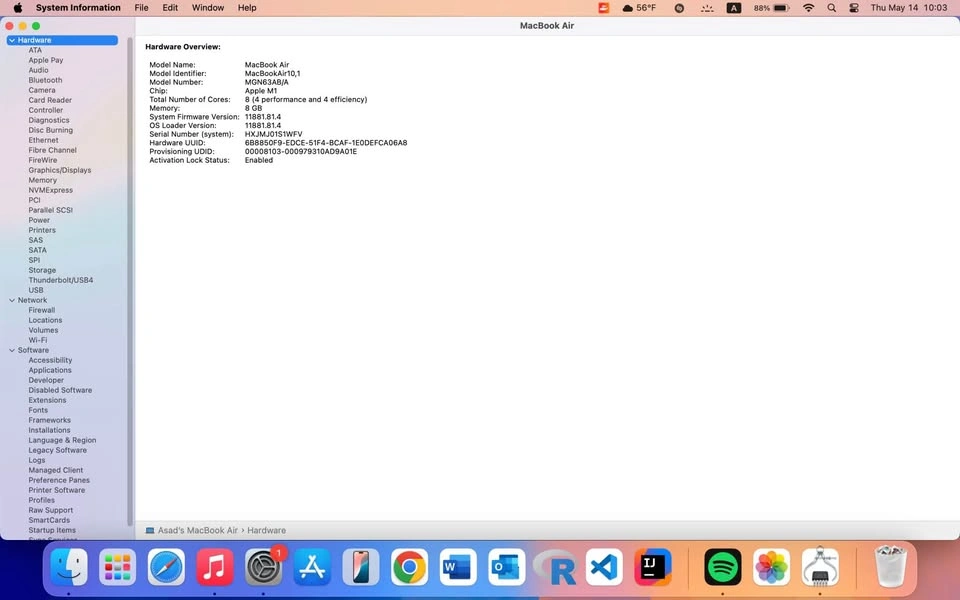Click the laptop icon in path bar
Screen dimensions: 960x600
(x=150, y=530)
